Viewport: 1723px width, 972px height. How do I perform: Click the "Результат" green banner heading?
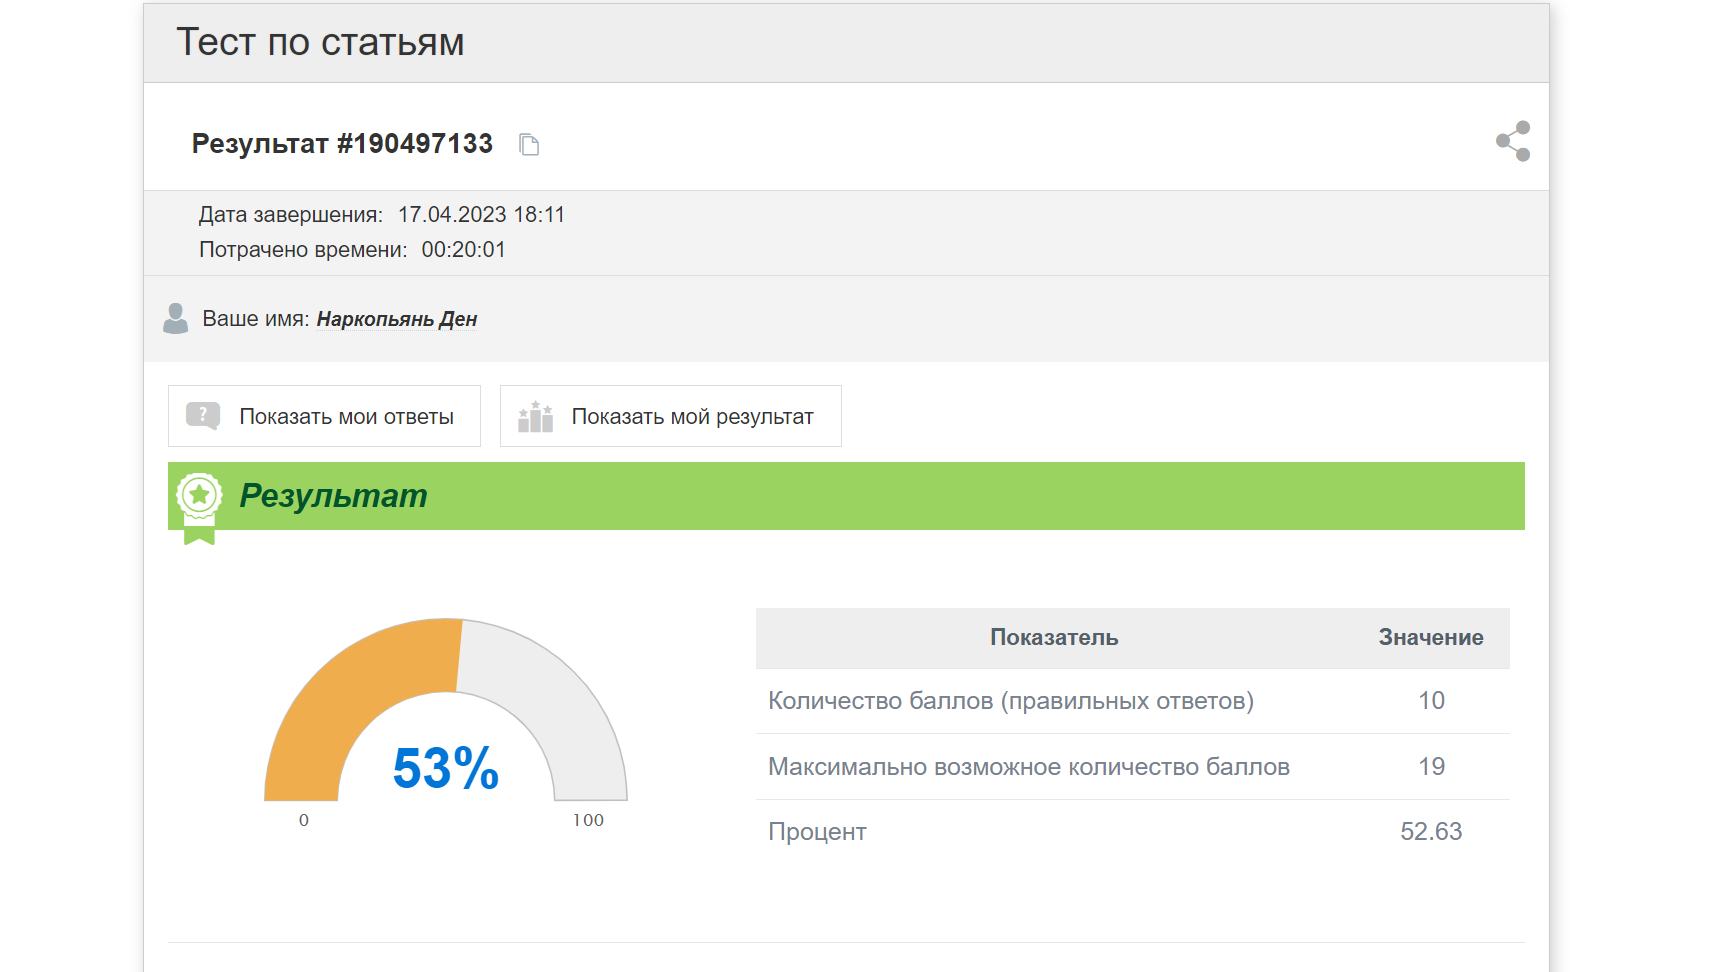click(333, 495)
